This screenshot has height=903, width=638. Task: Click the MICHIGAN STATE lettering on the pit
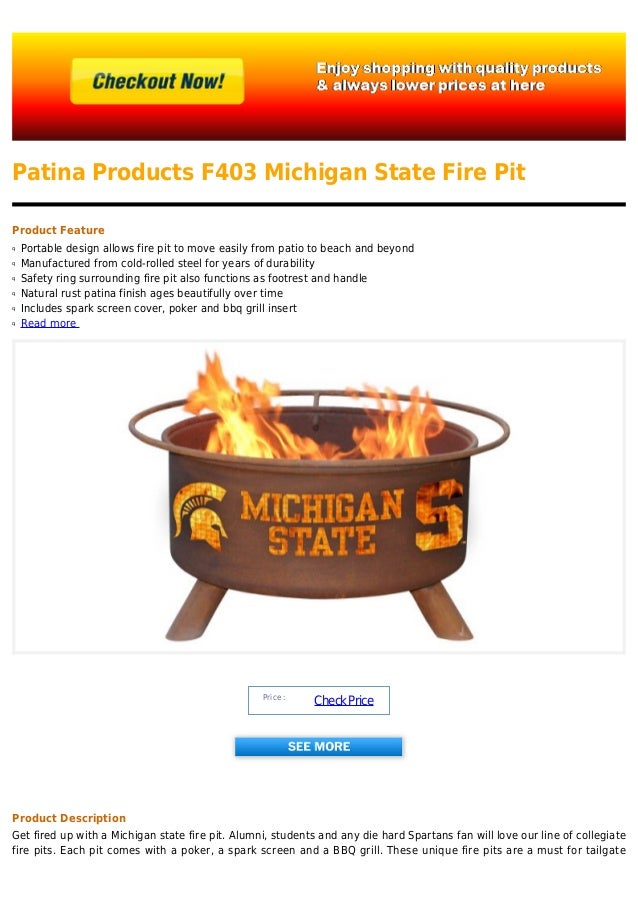322,523
